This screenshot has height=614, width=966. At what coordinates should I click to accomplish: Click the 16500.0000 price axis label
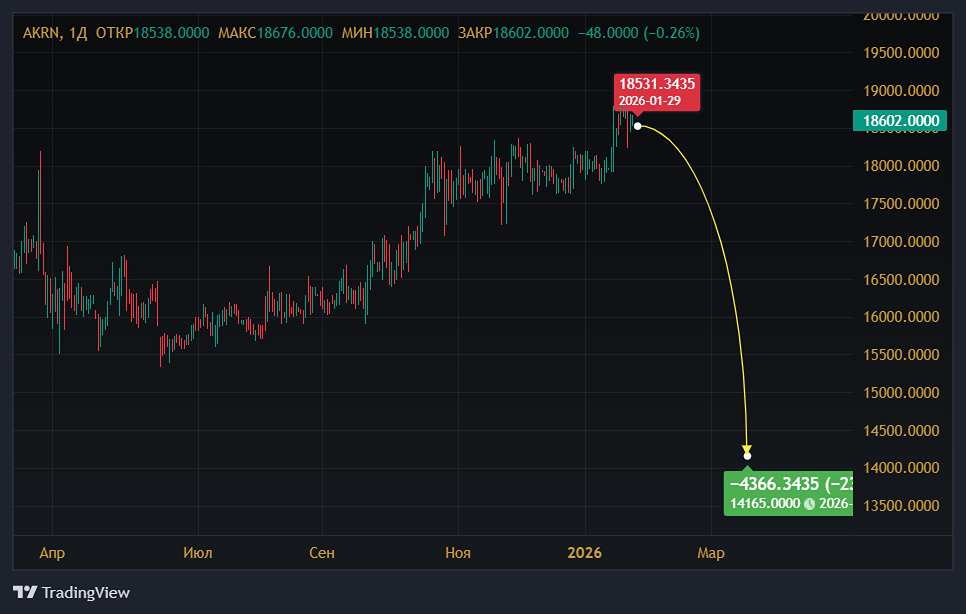pyautogui.click(x=901, y=279)
